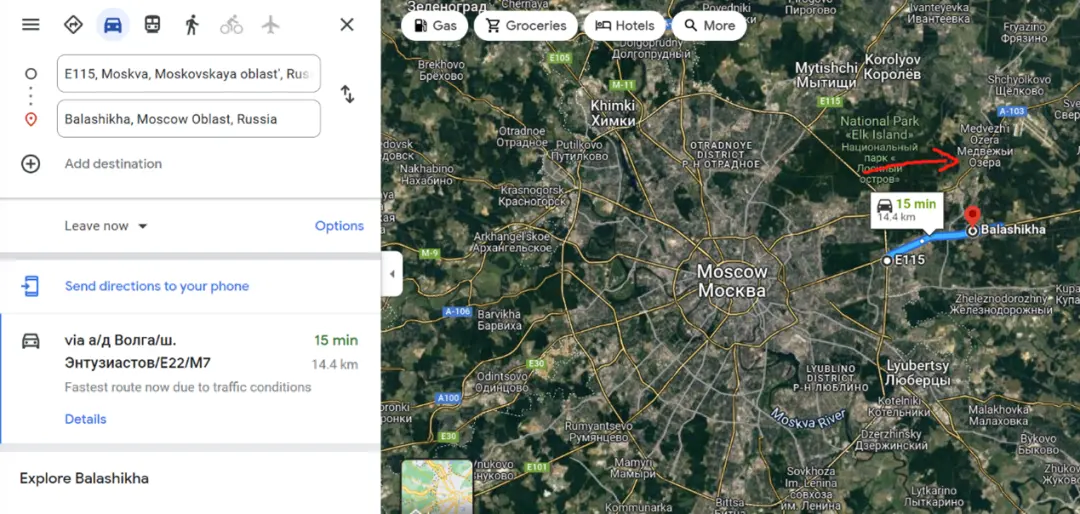Search for Gas stations nearby

tap(434, 26)
